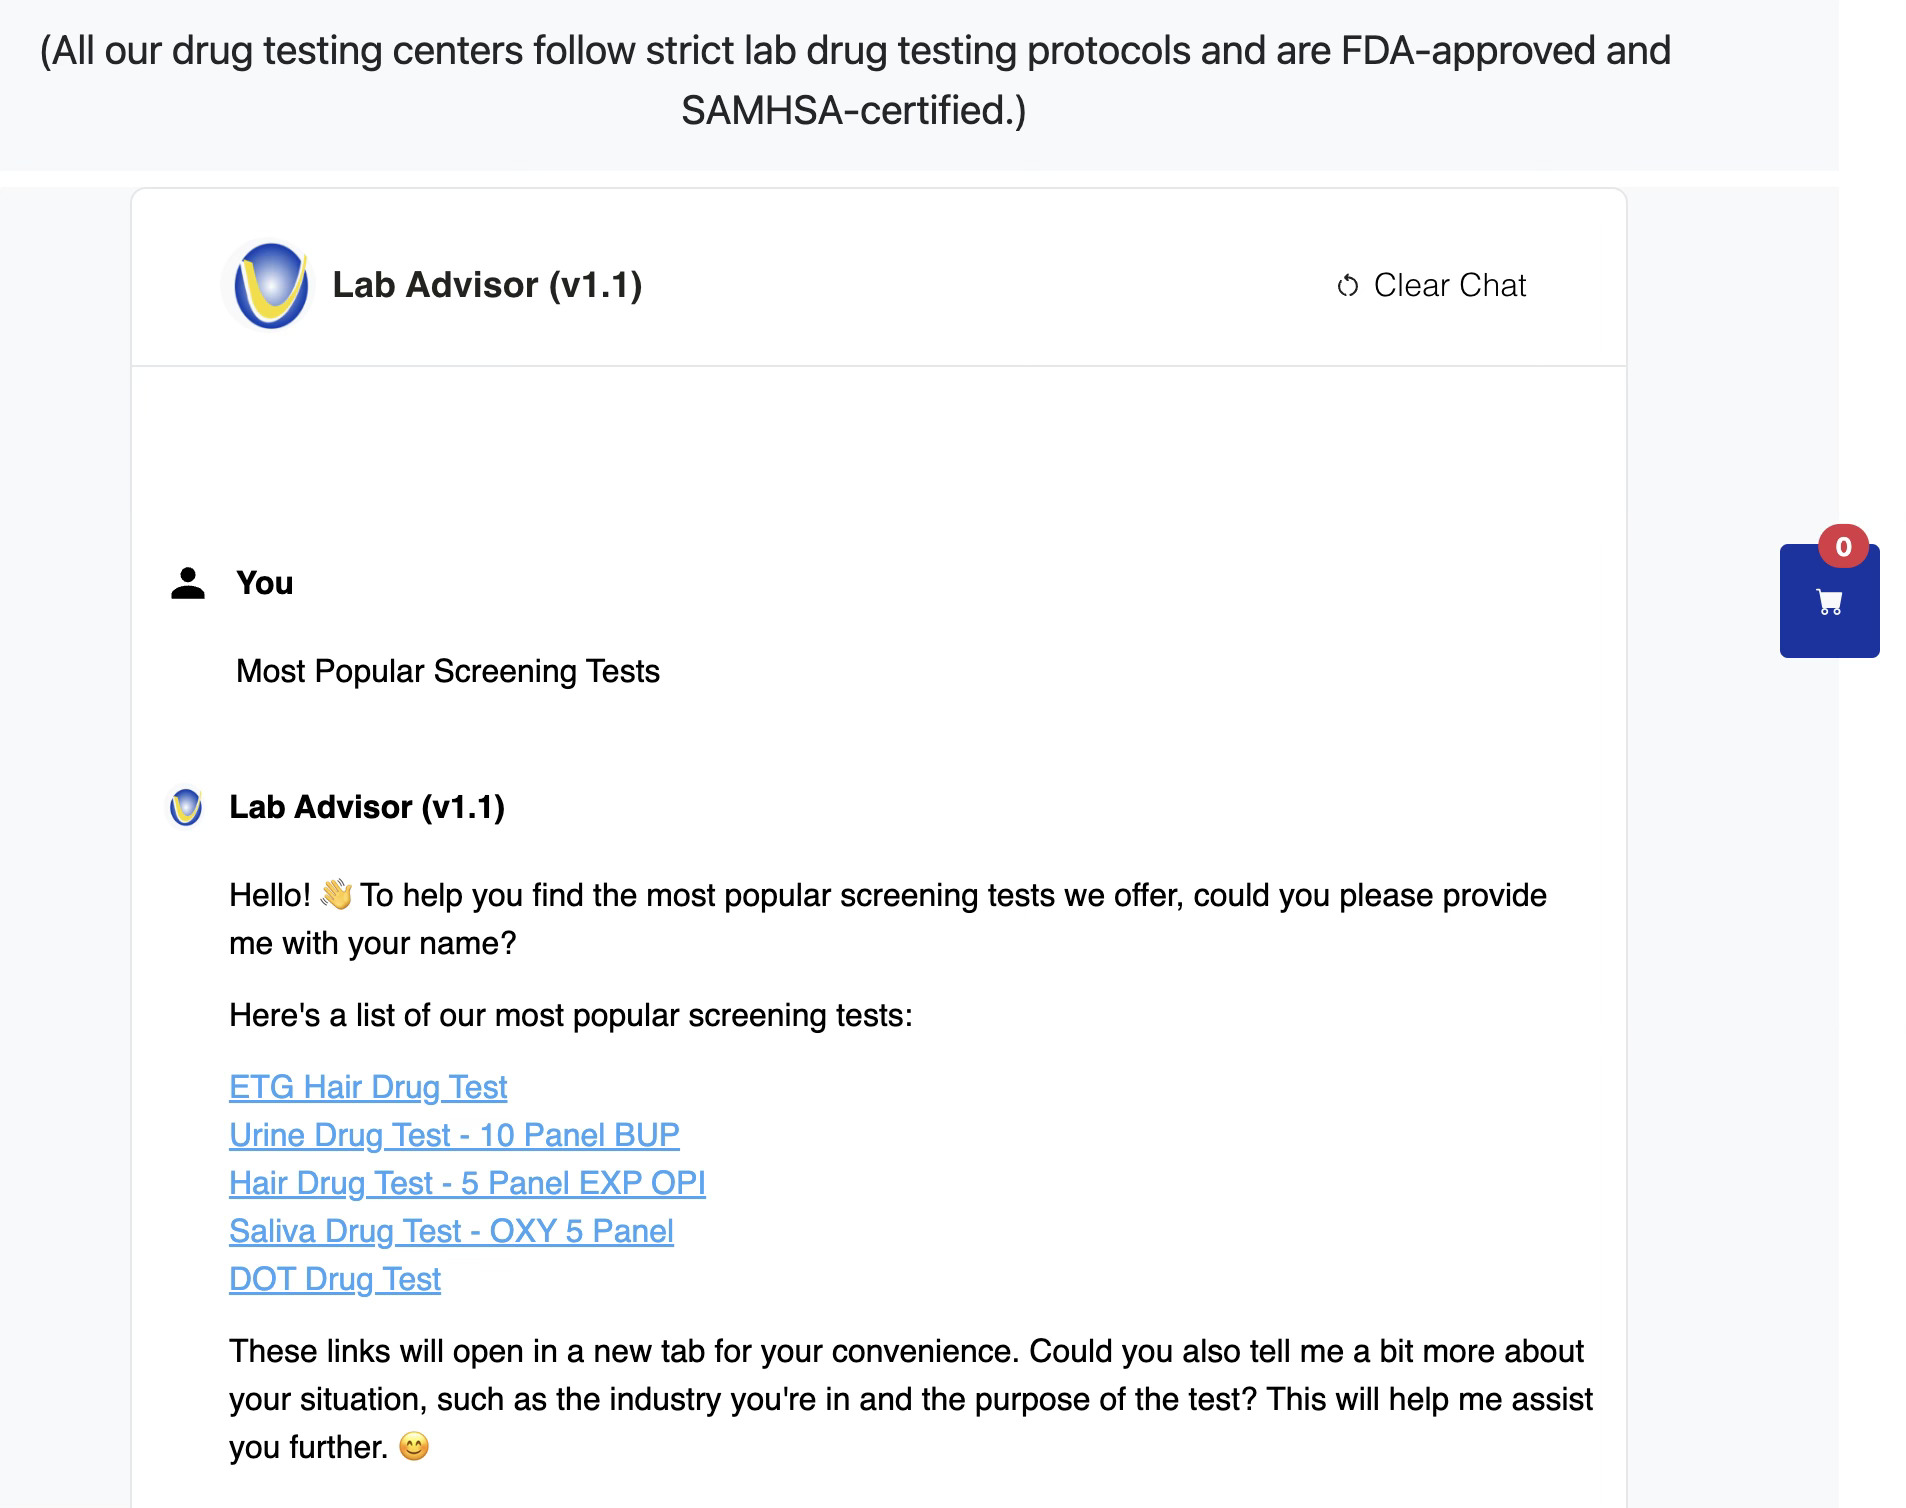Click the FDA-approved and SAMHSA-certified banner text
Screen dimensions: 1906x1508
click(x=854, y=80)
